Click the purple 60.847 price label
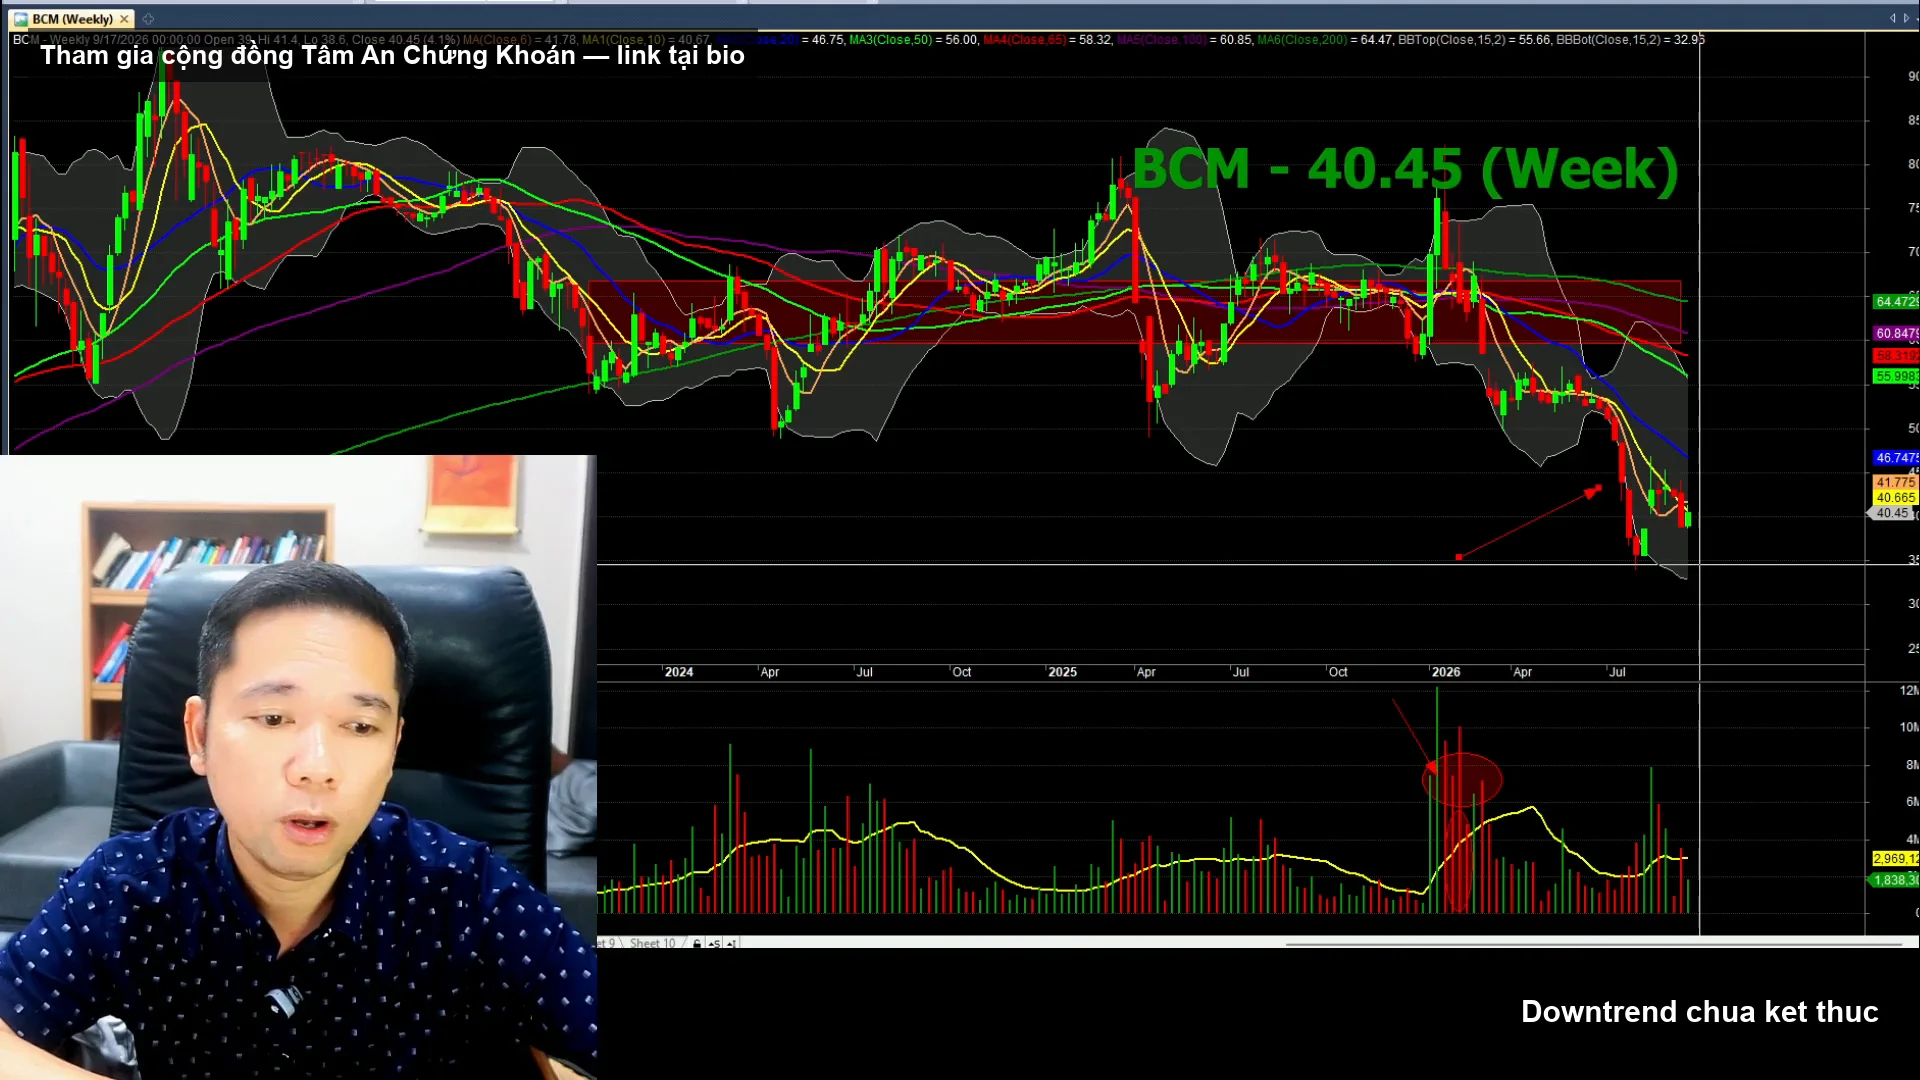1920x1080 pixels. click(x=1896, y=333)
